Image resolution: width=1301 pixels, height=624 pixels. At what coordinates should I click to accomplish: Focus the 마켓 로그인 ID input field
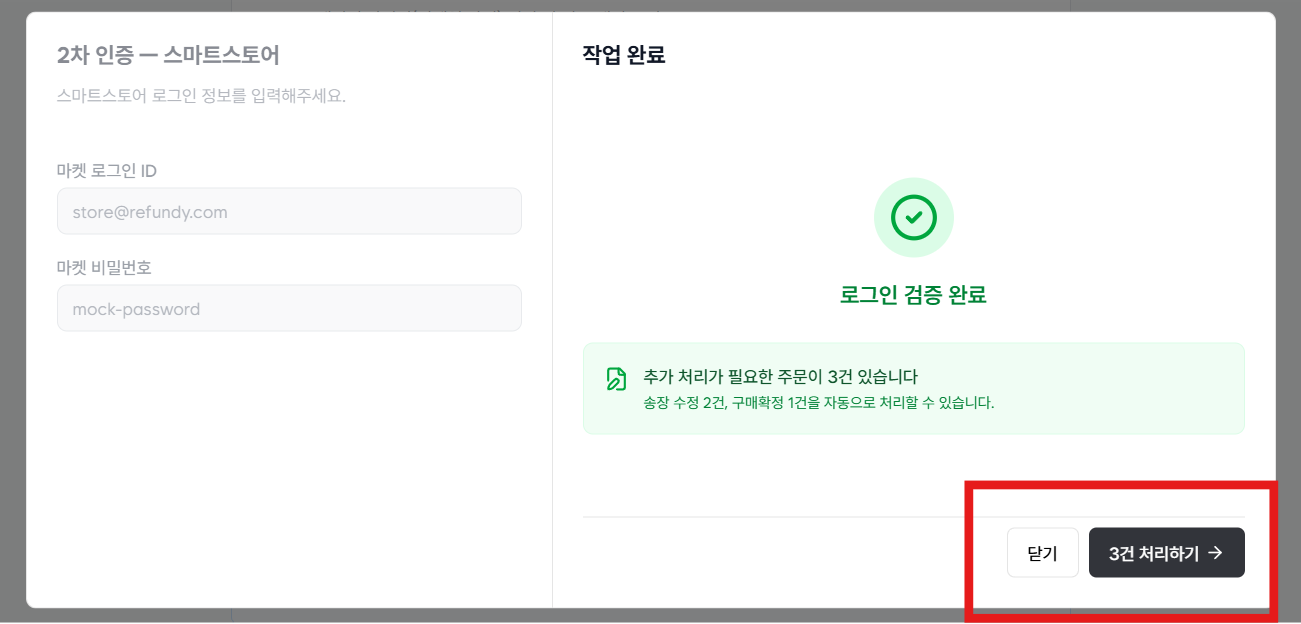[x=289, y=212]
